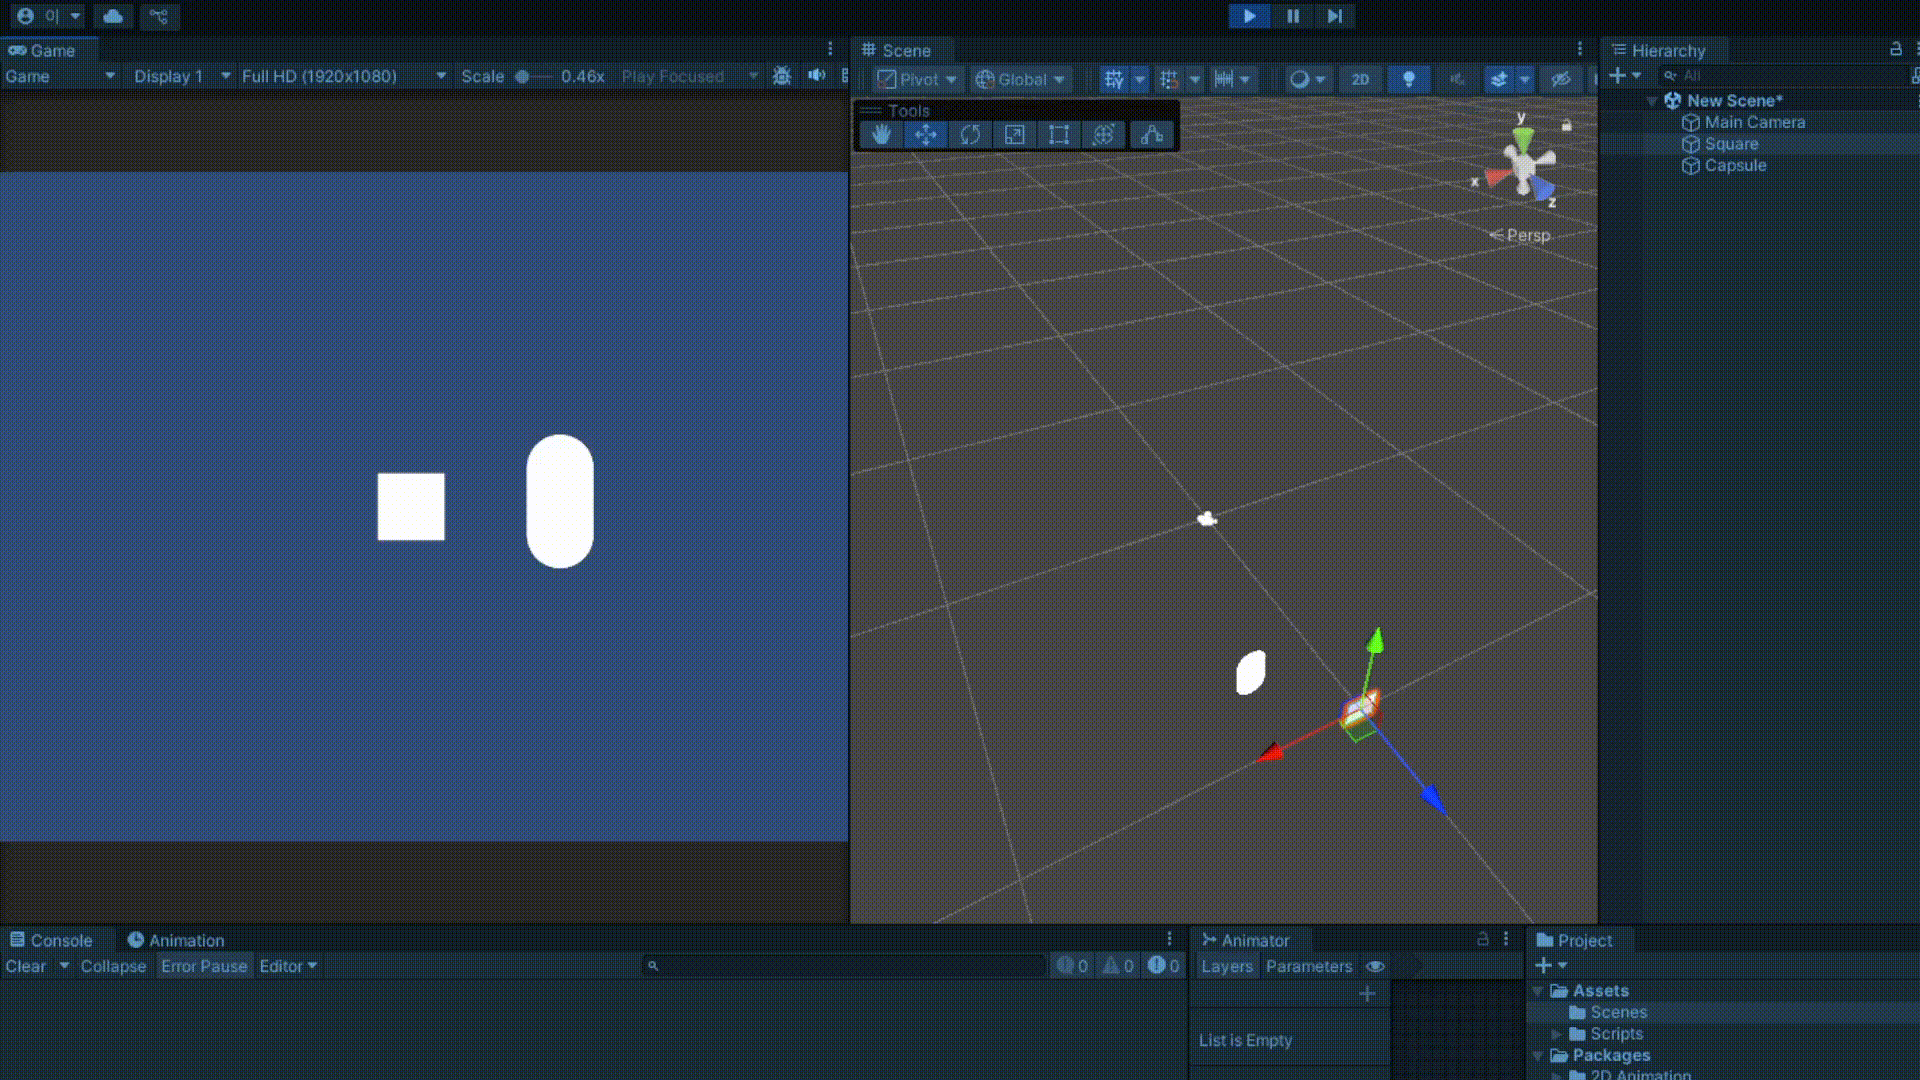This screenshot has height=1080, width=1920.
Task: Toggle scene lighting bulb
Action: click(x=1408, y=79)
